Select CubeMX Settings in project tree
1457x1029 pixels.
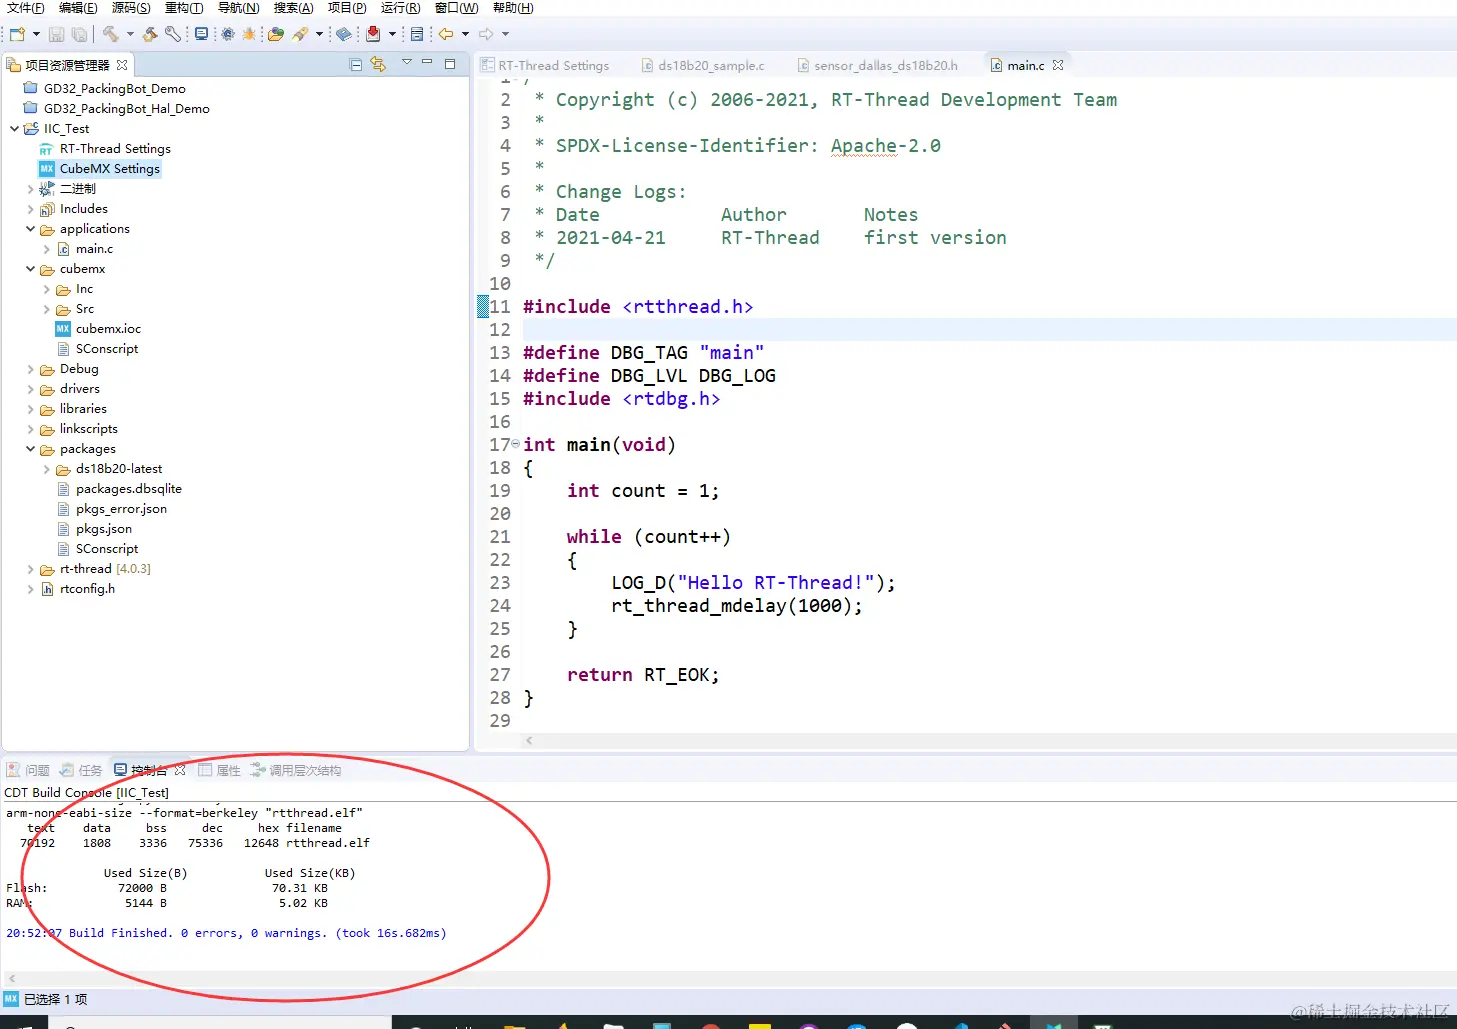tap(99, 169)
